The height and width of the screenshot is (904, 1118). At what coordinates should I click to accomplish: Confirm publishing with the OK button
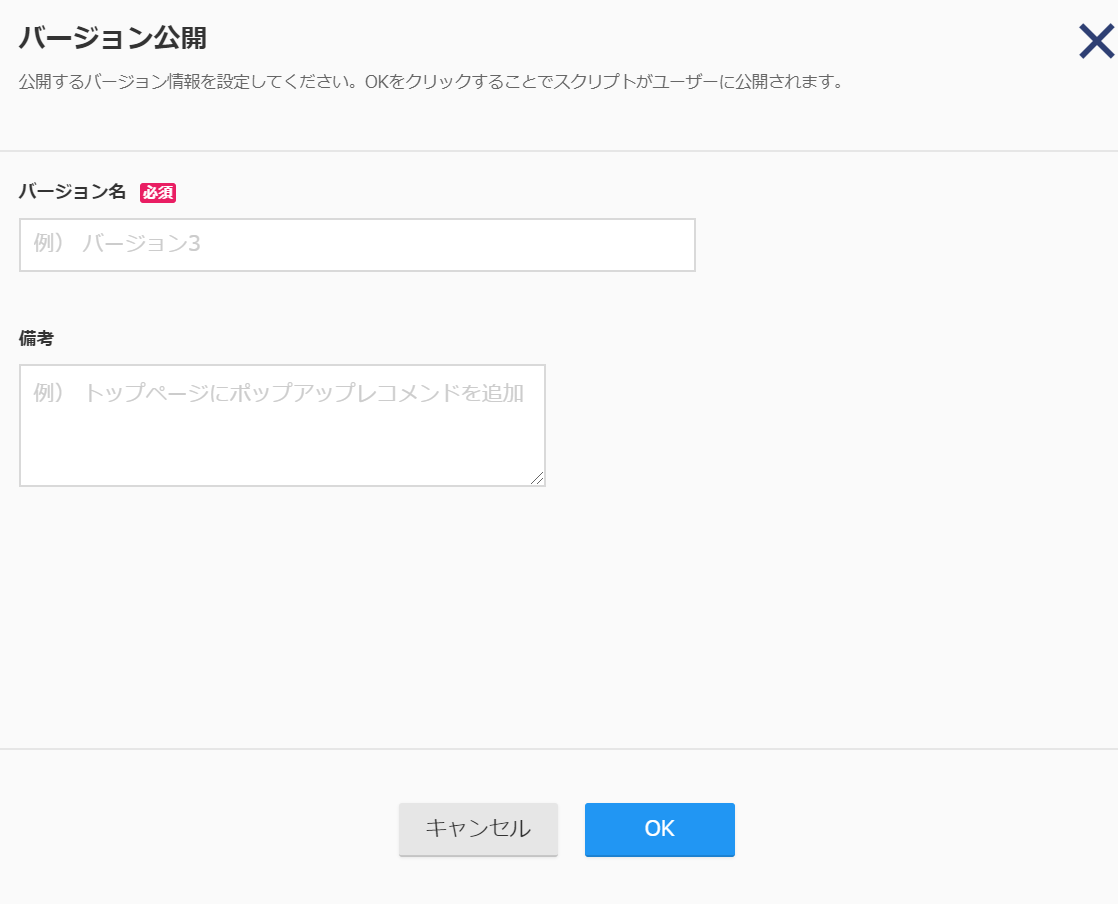660,829
